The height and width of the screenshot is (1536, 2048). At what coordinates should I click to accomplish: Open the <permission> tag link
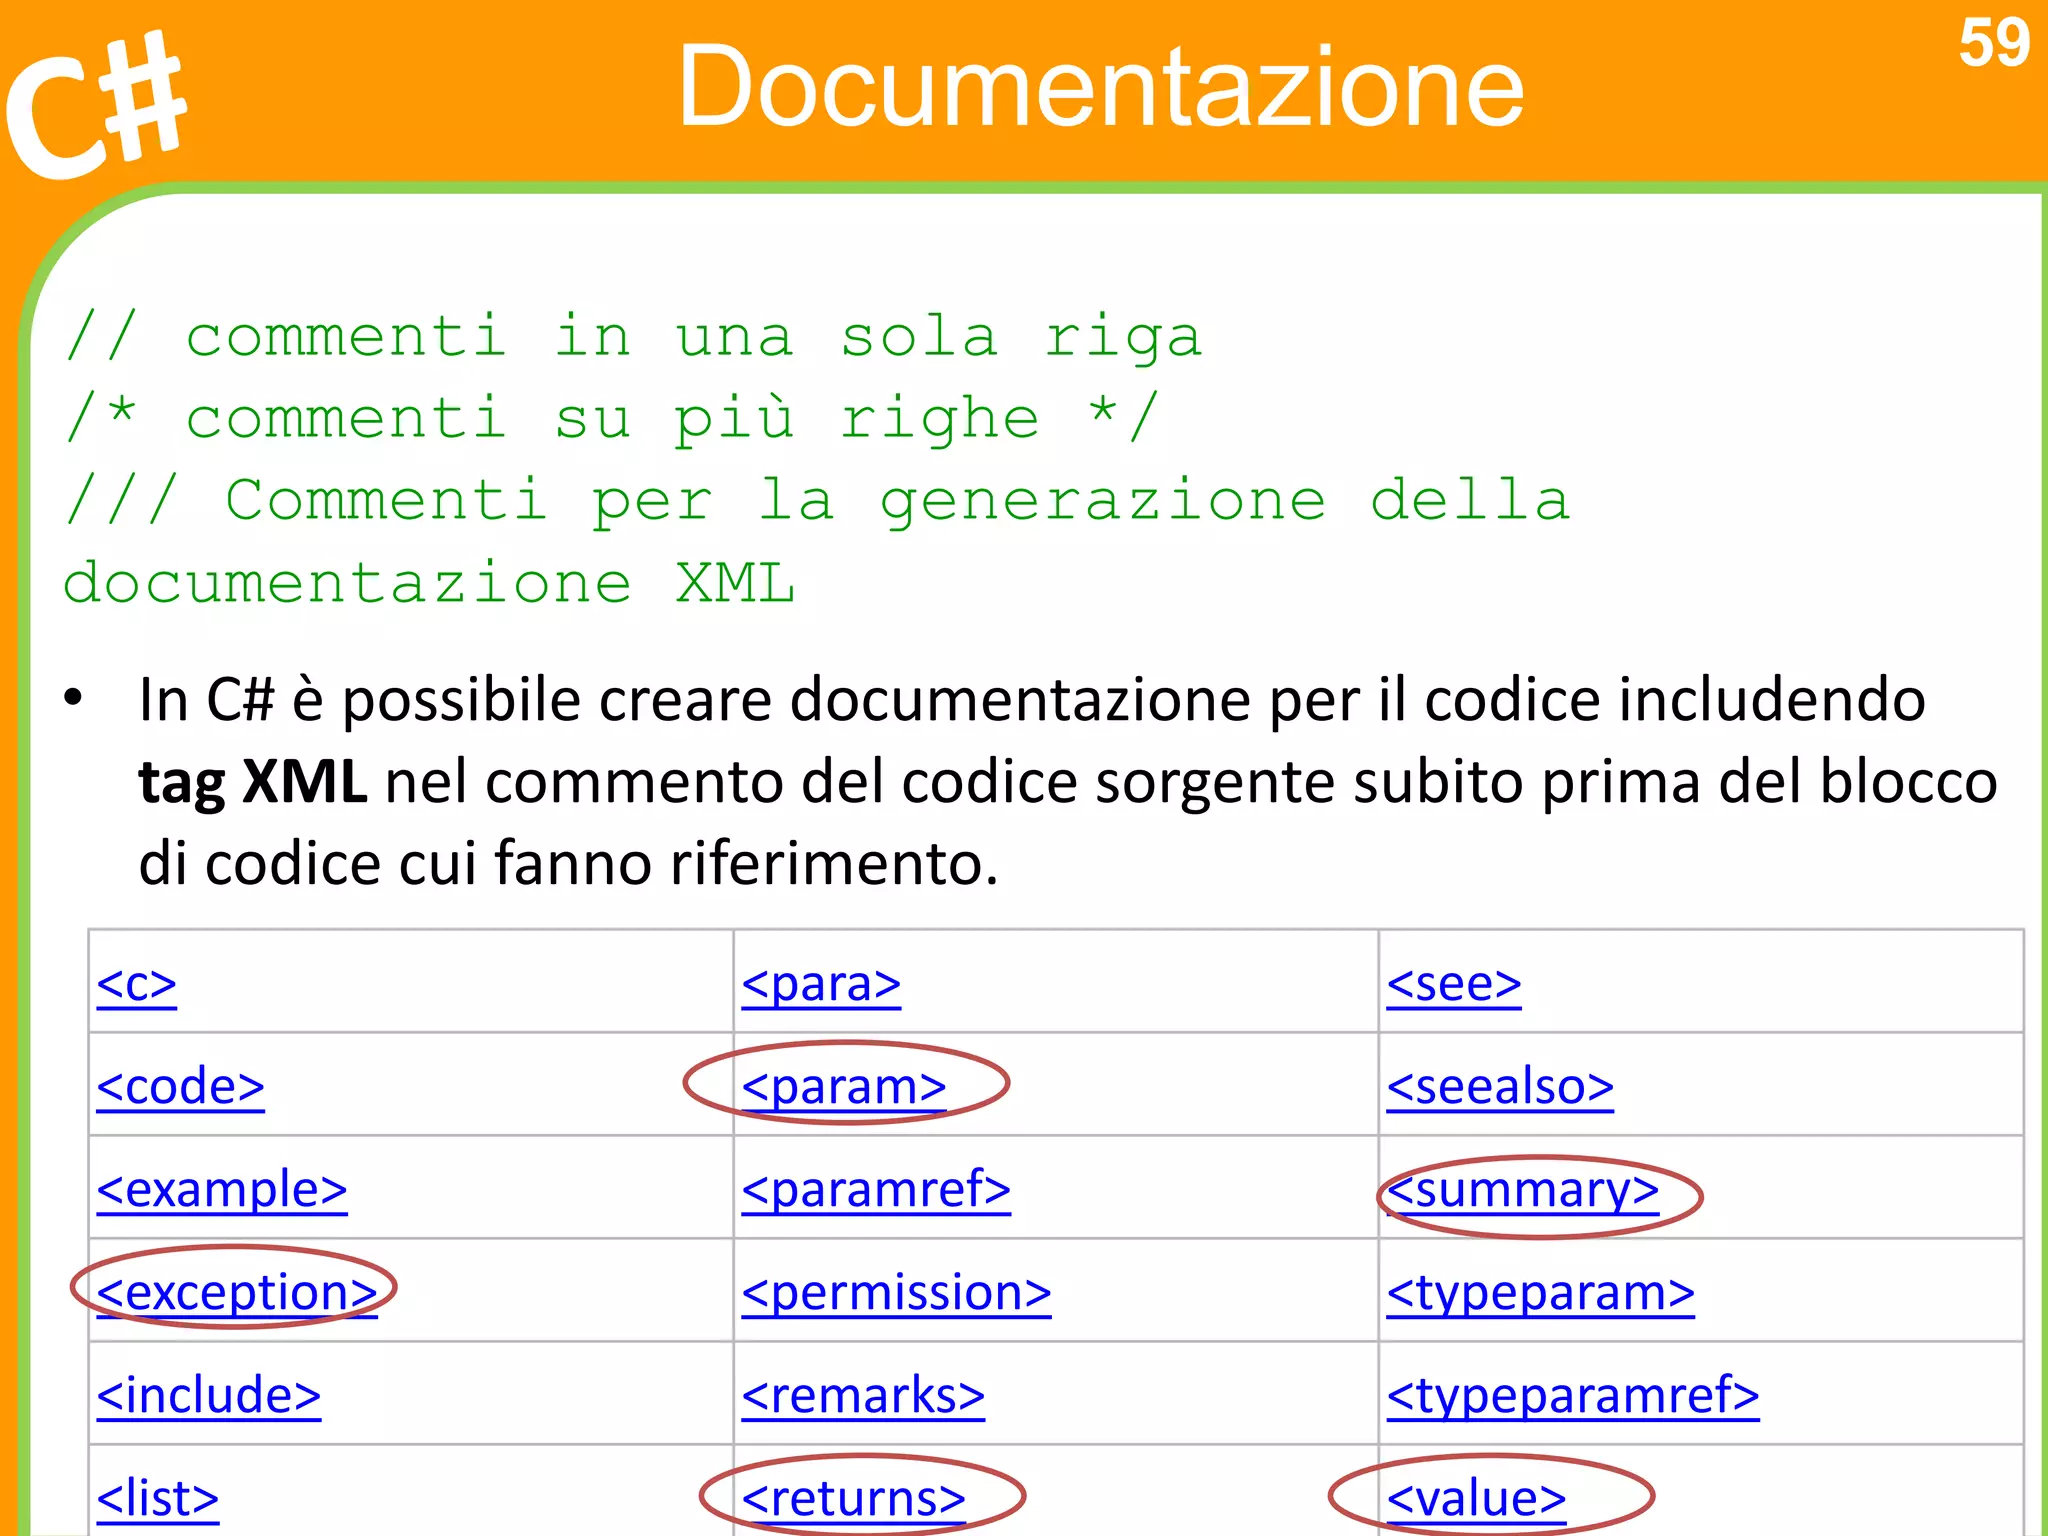[896, 1293]
